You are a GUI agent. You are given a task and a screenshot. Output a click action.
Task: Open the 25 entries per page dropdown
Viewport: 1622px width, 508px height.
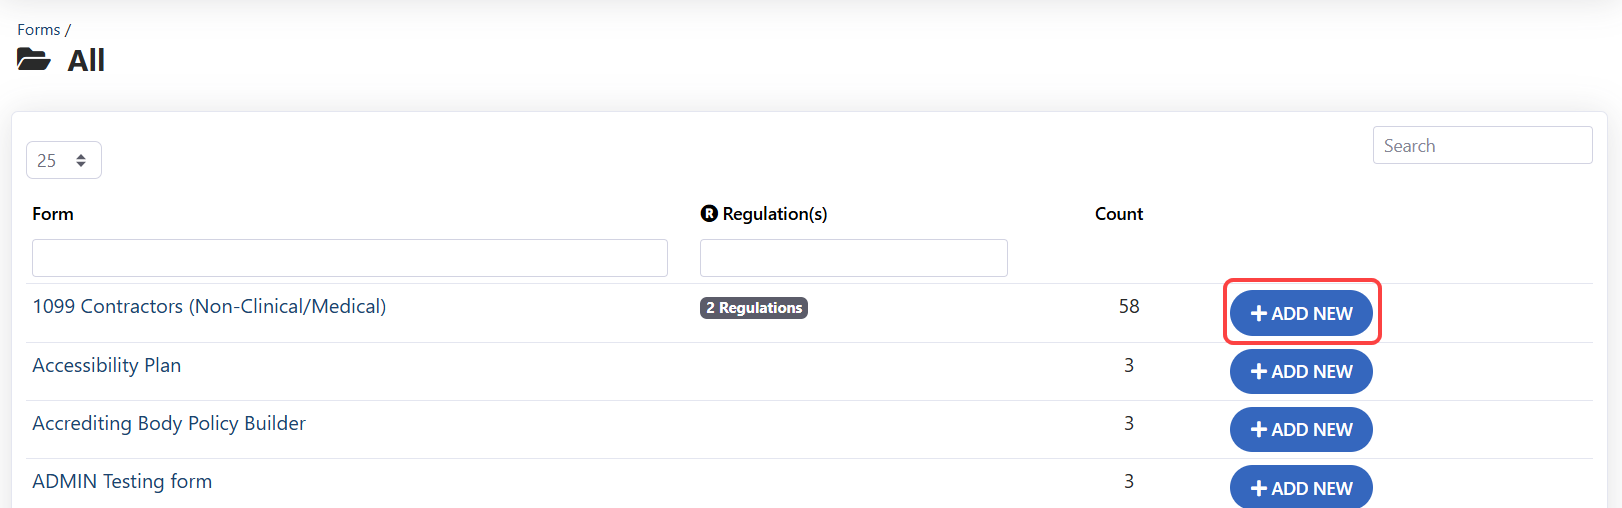63,160
